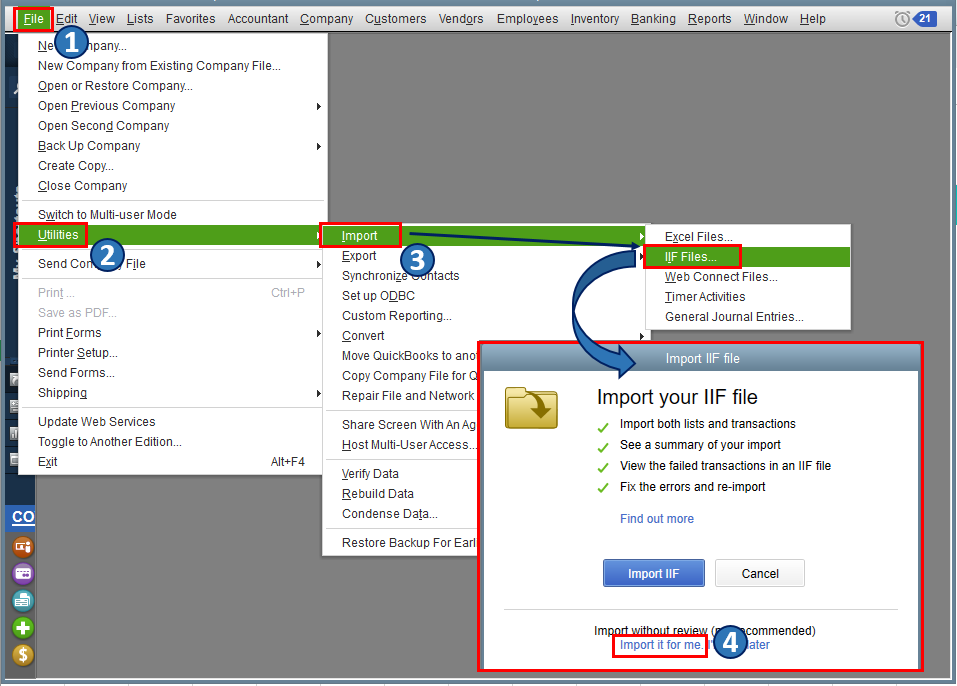Open the reminders alarm clock icon

click(901, 19)
